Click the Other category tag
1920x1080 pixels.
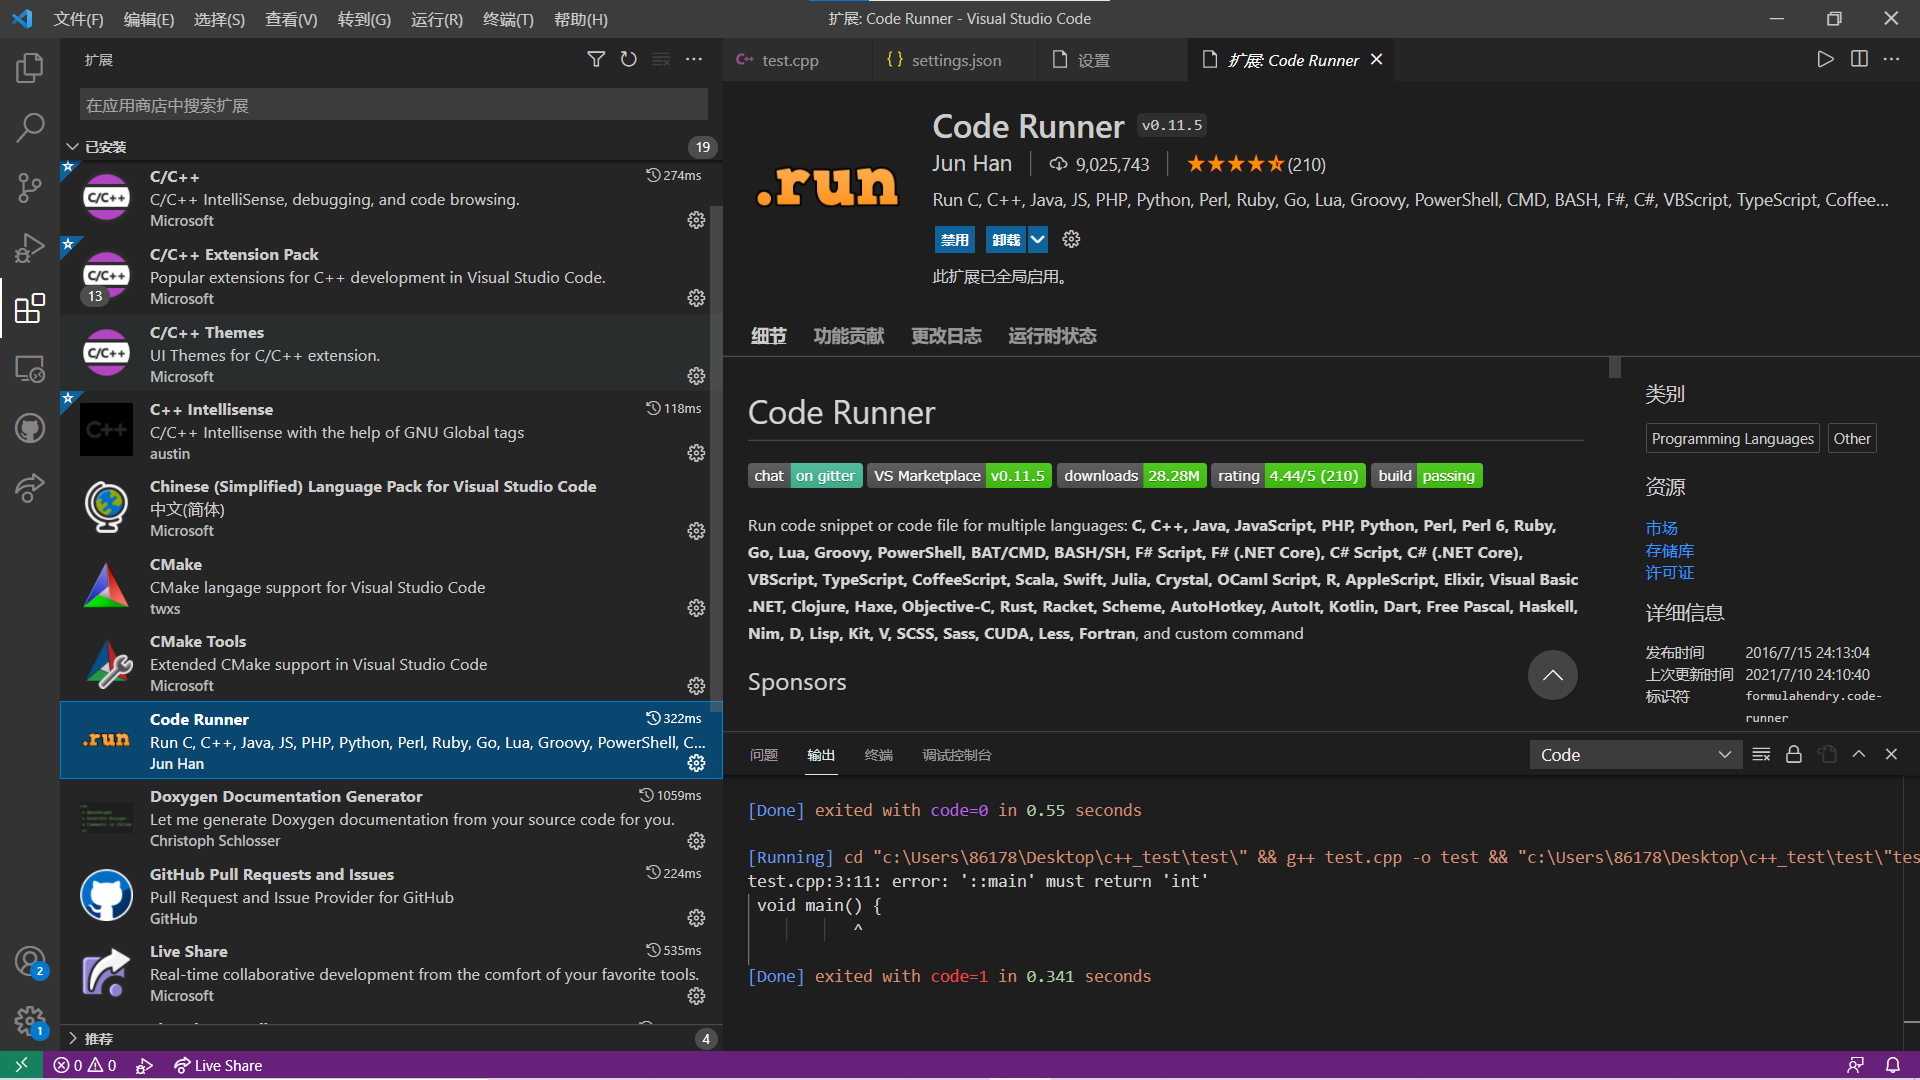pyautogui.click(x=1851, y=439)
